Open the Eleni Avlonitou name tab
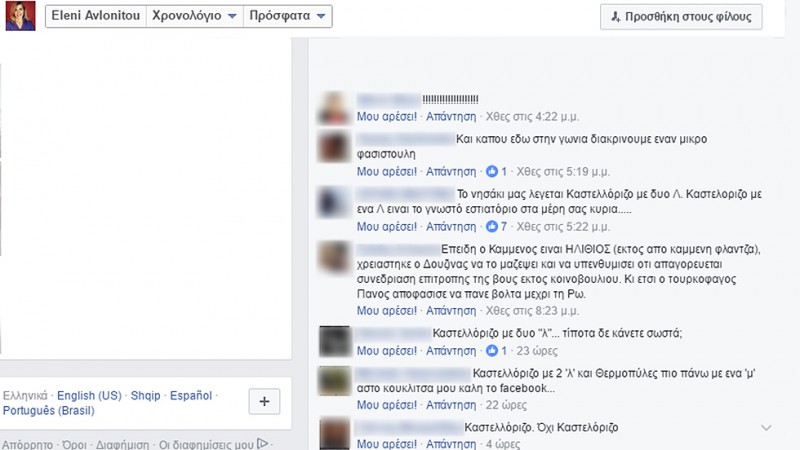This screenshot has height=450, width=800. coord(96,16)
